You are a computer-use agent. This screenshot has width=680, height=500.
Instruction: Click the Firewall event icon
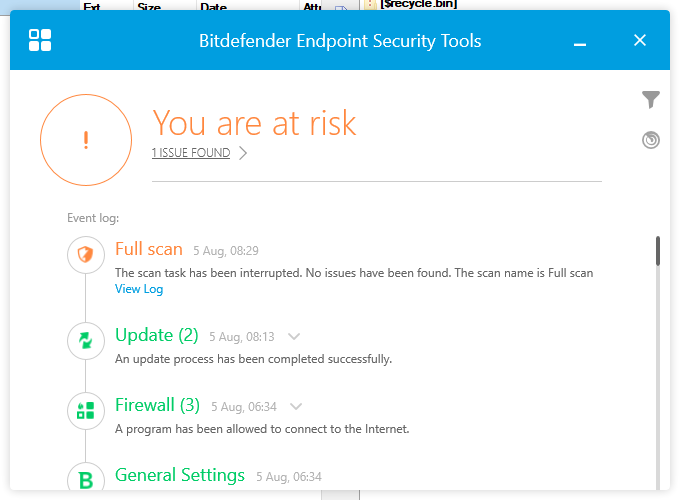point(86,410)
